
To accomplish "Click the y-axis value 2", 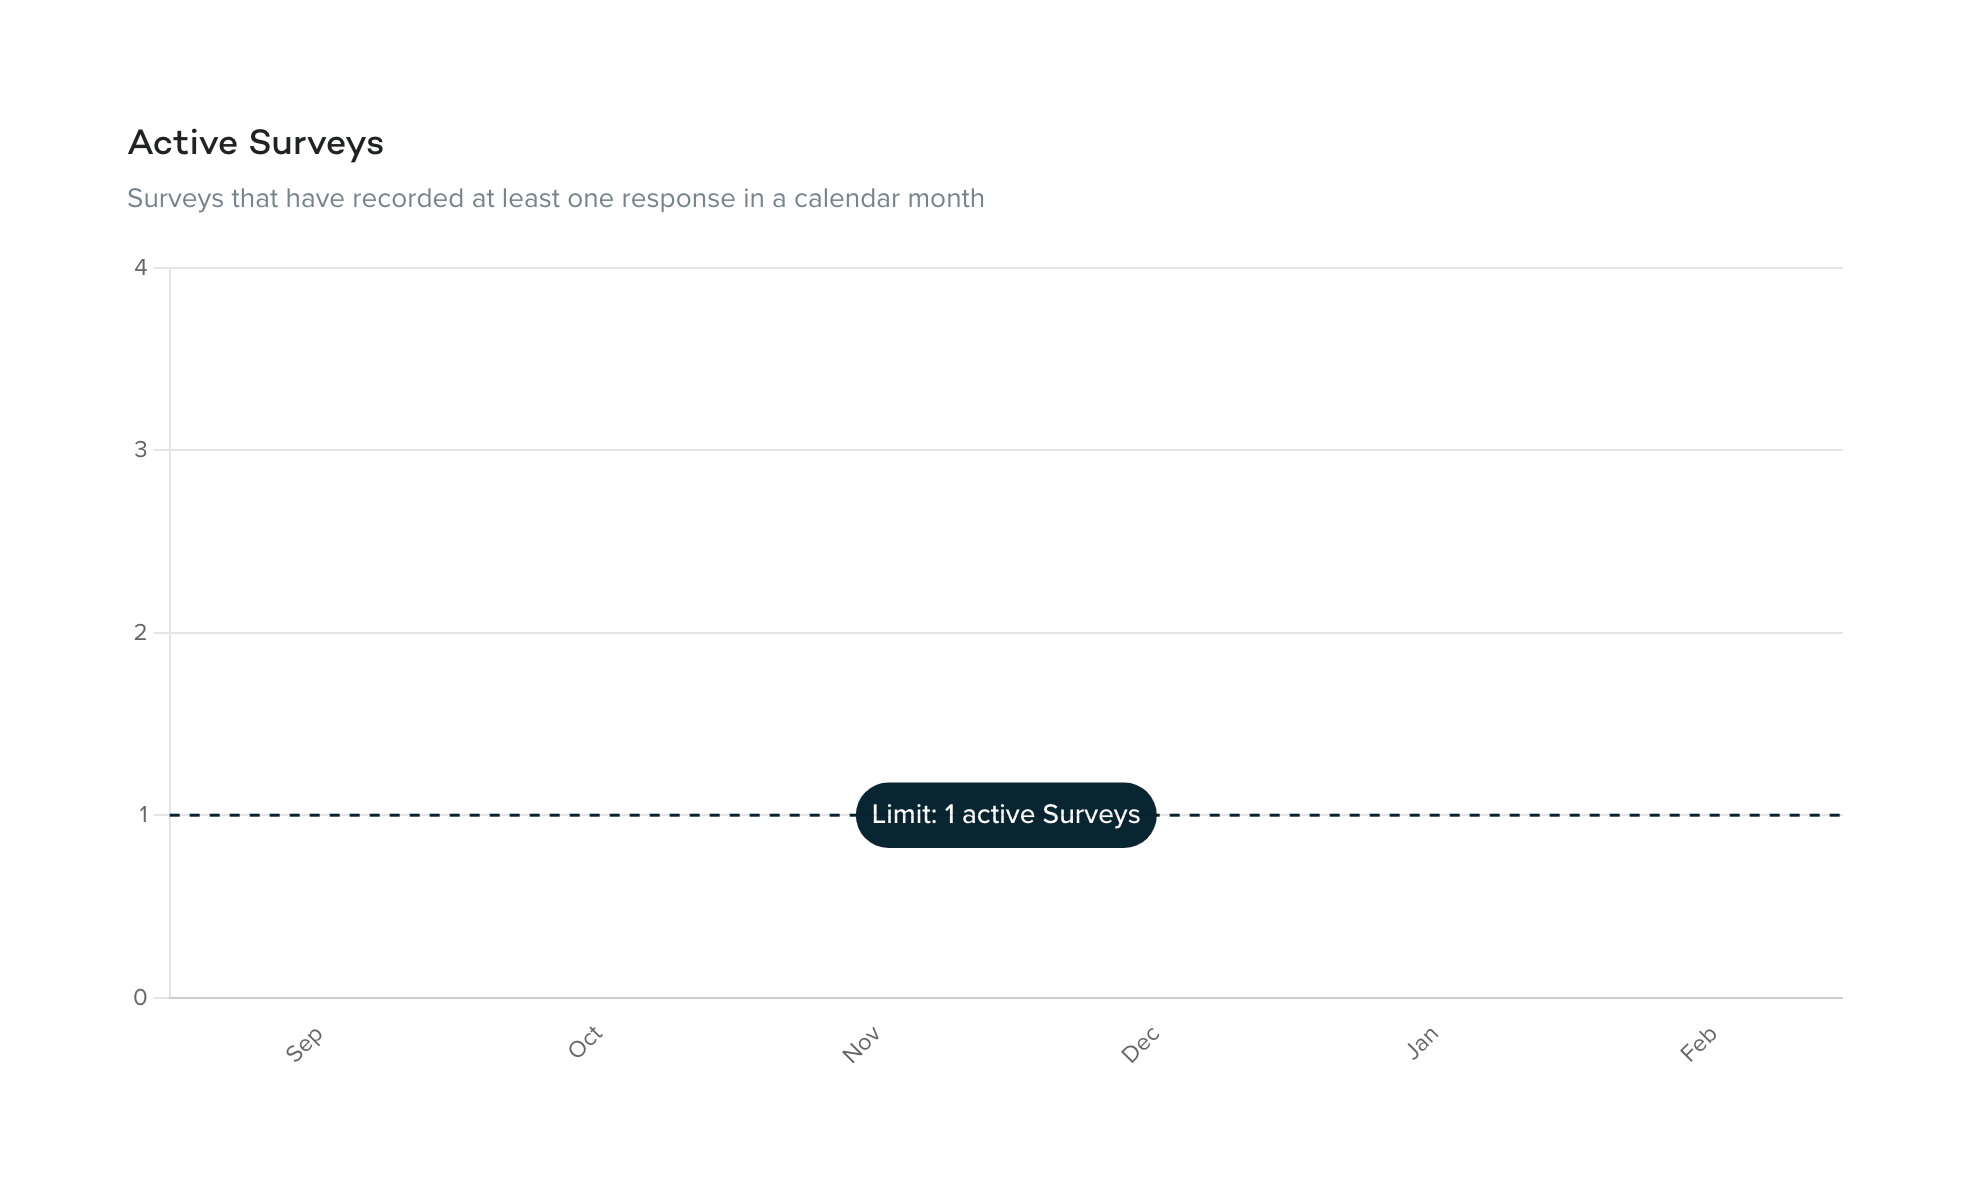I will point(141,632).
